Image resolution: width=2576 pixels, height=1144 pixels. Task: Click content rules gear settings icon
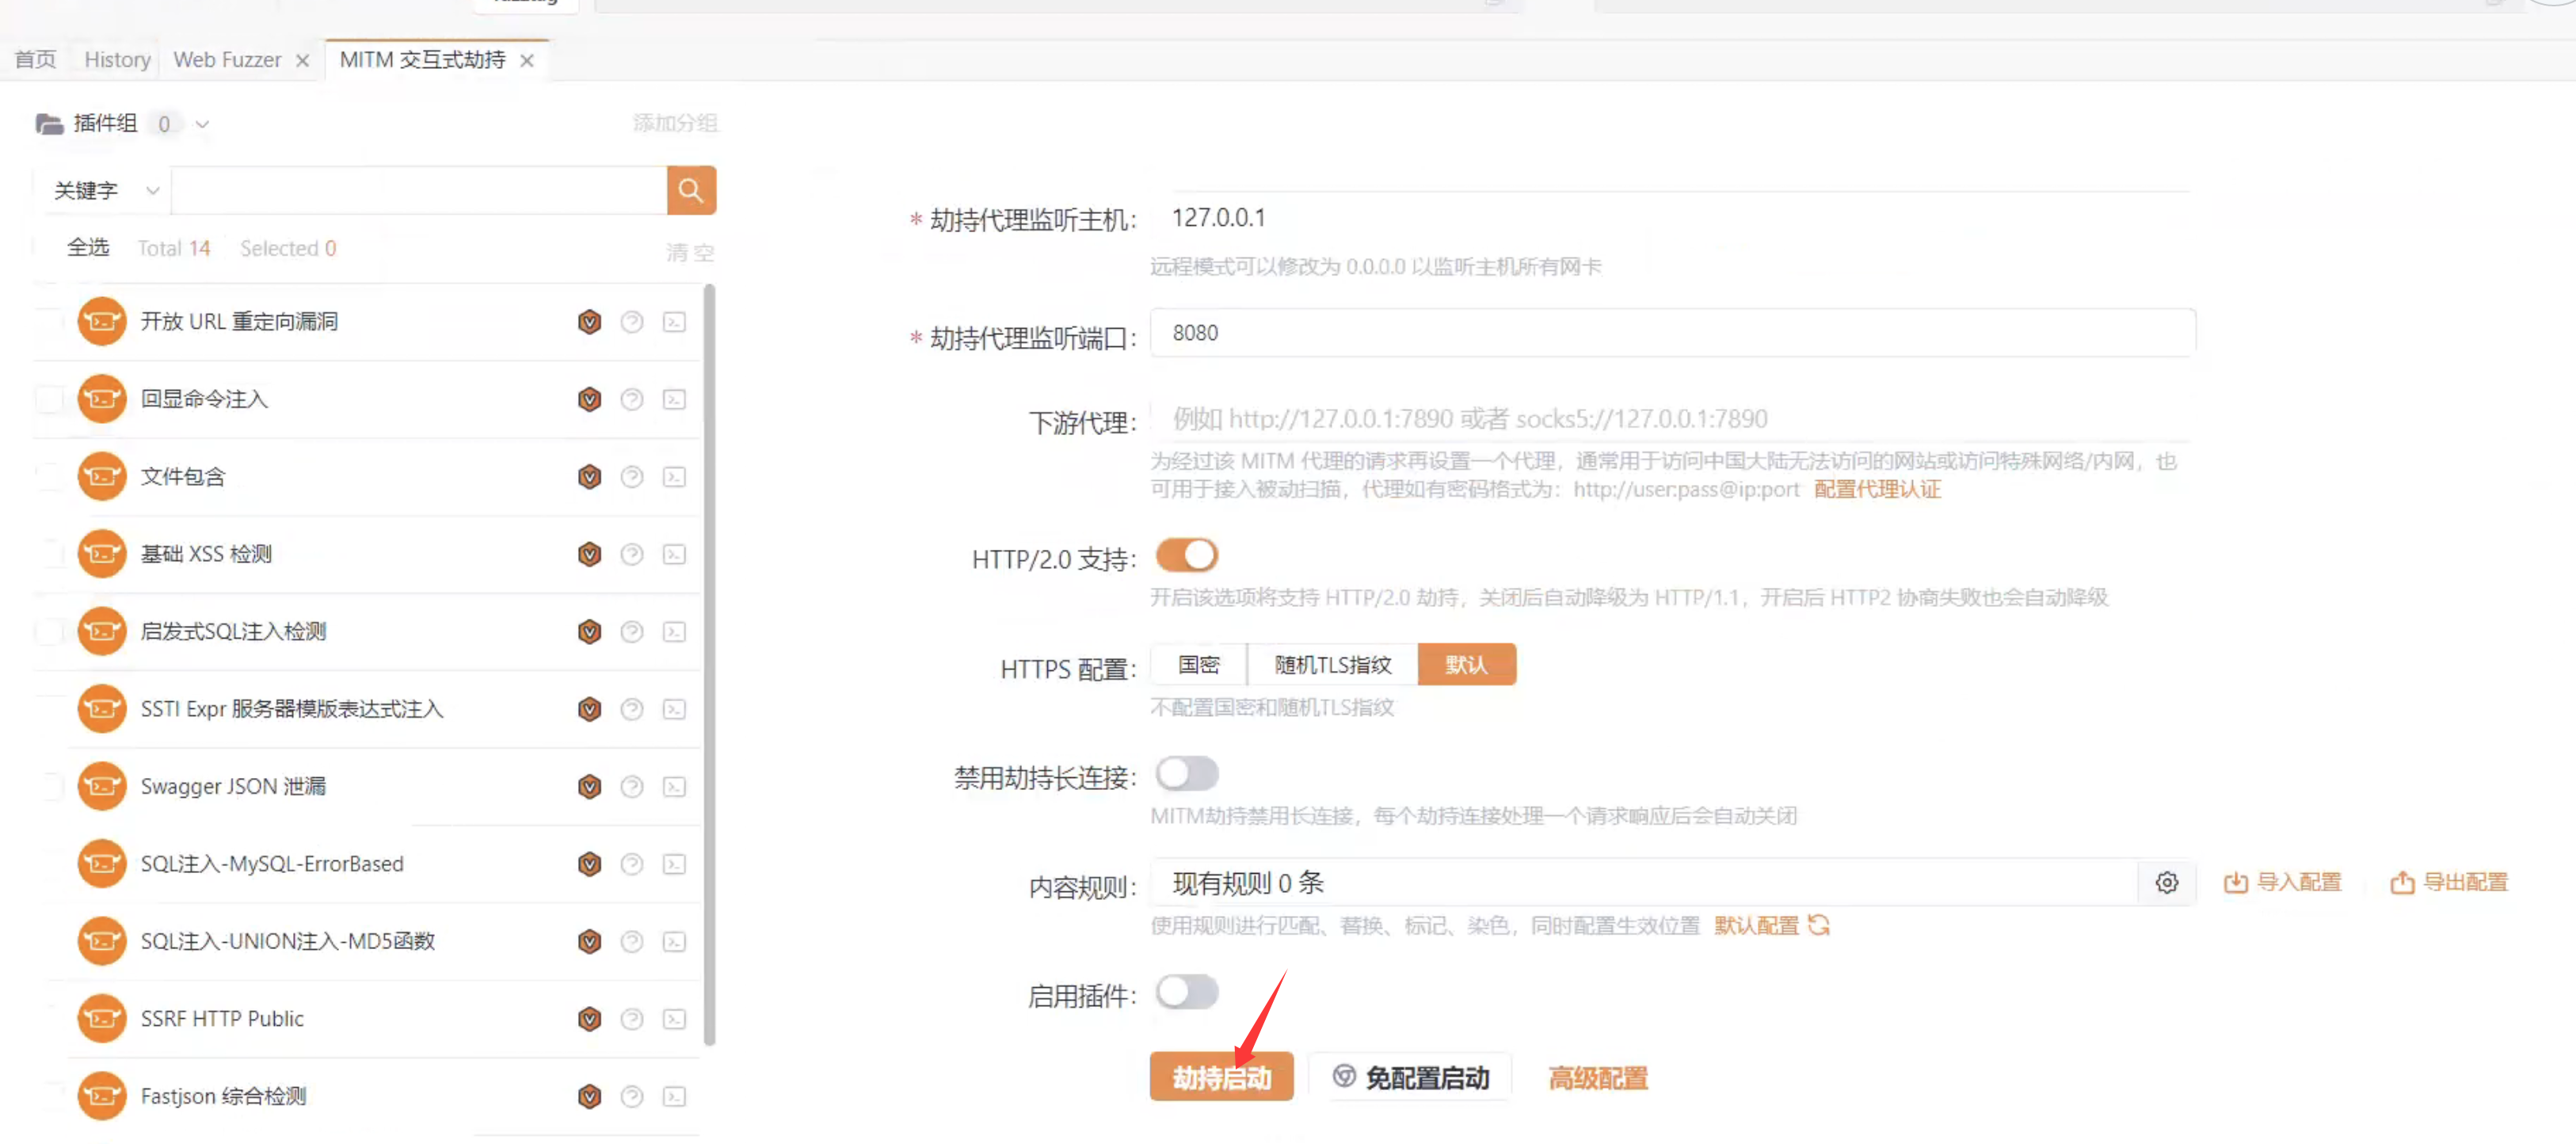(x=2166, y=882)
